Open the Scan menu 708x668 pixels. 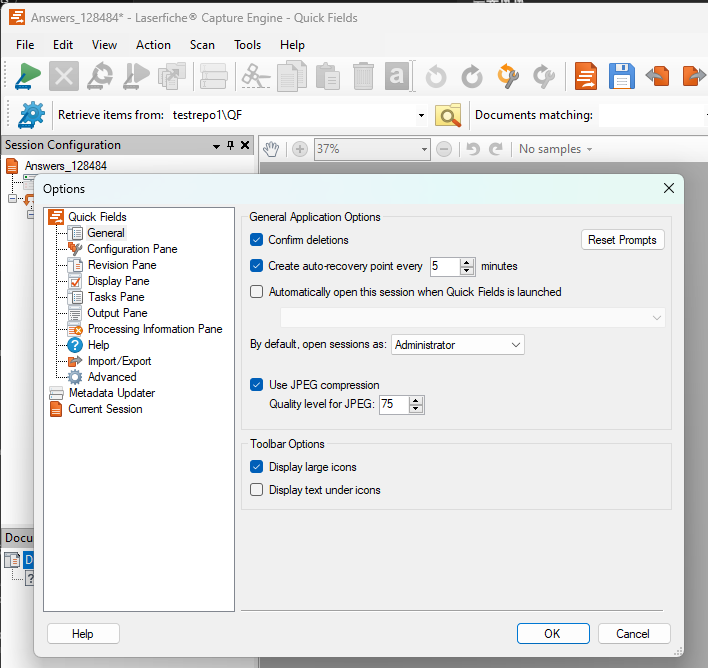pos(202,45)
